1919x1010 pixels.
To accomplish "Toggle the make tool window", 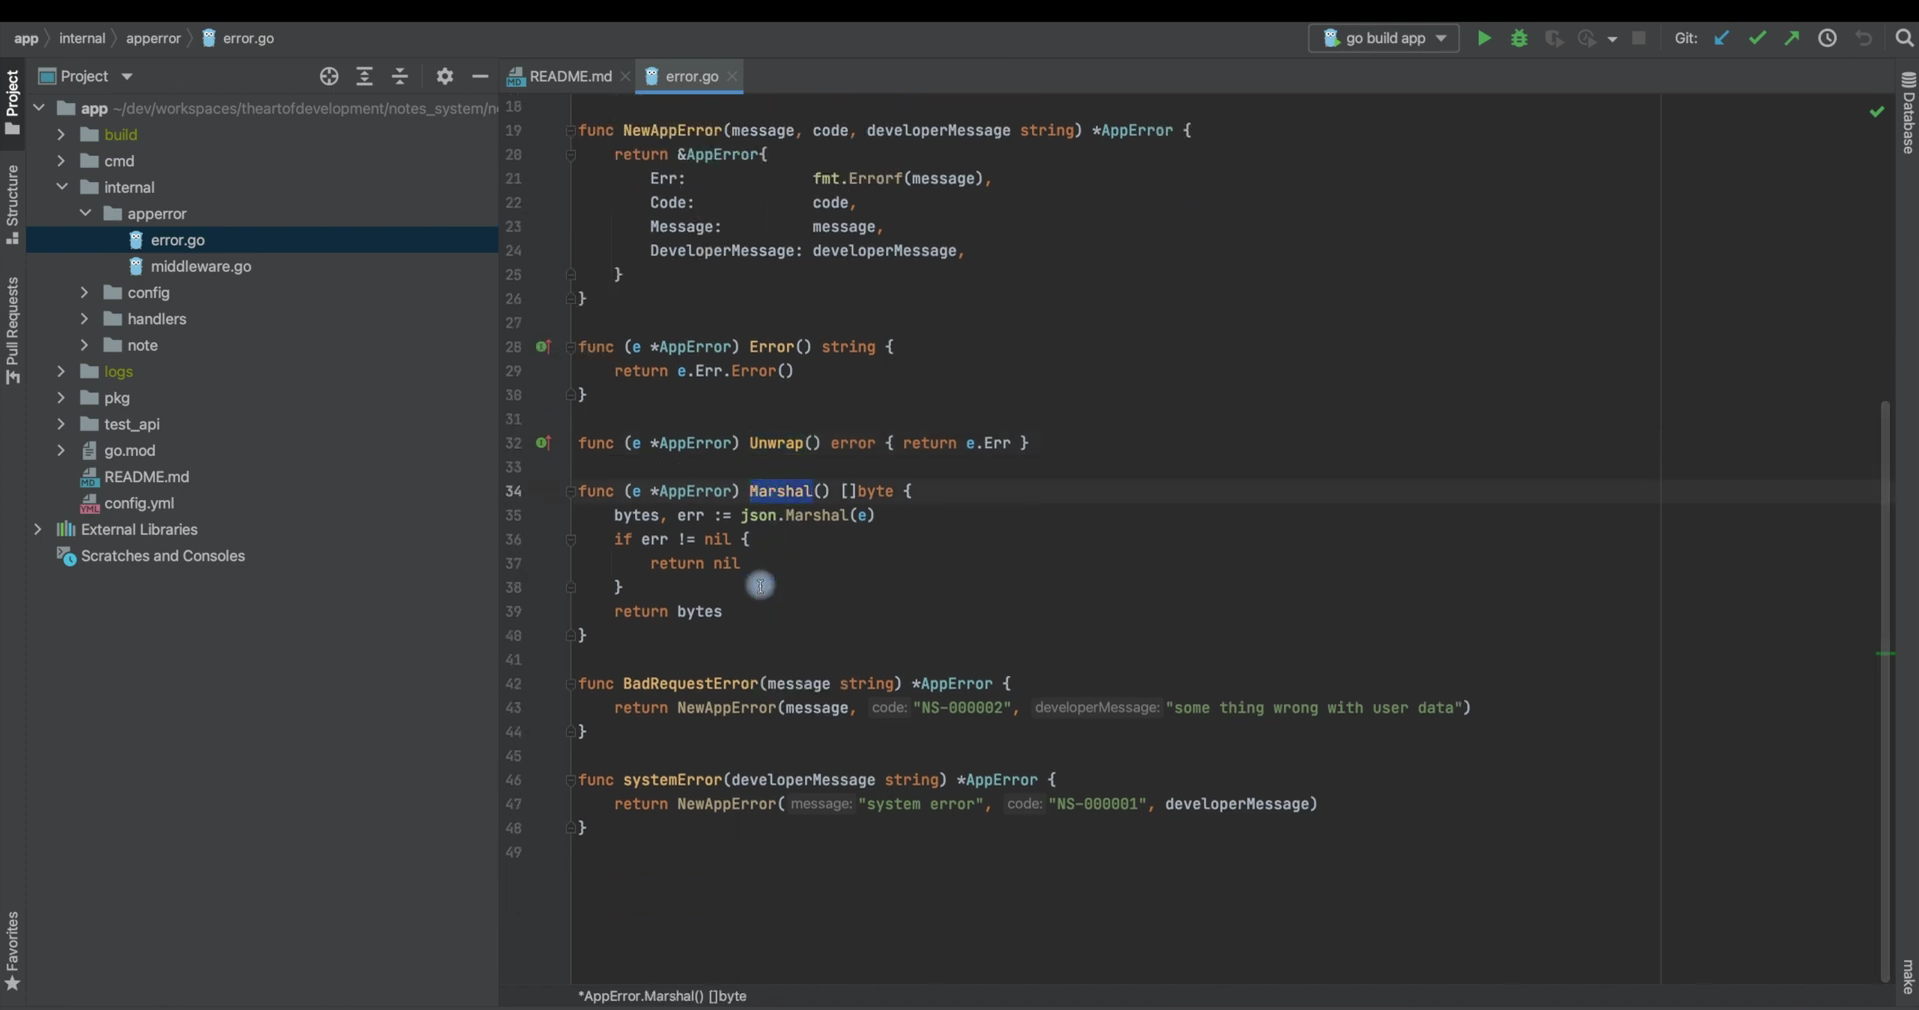I will tap(1908, 977).
